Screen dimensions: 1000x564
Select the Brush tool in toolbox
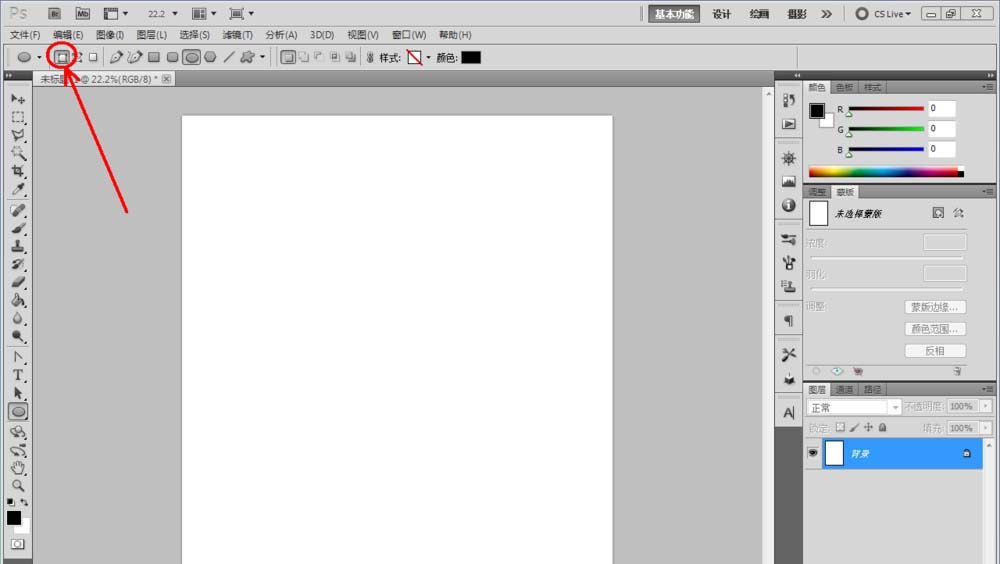[18, 228]
